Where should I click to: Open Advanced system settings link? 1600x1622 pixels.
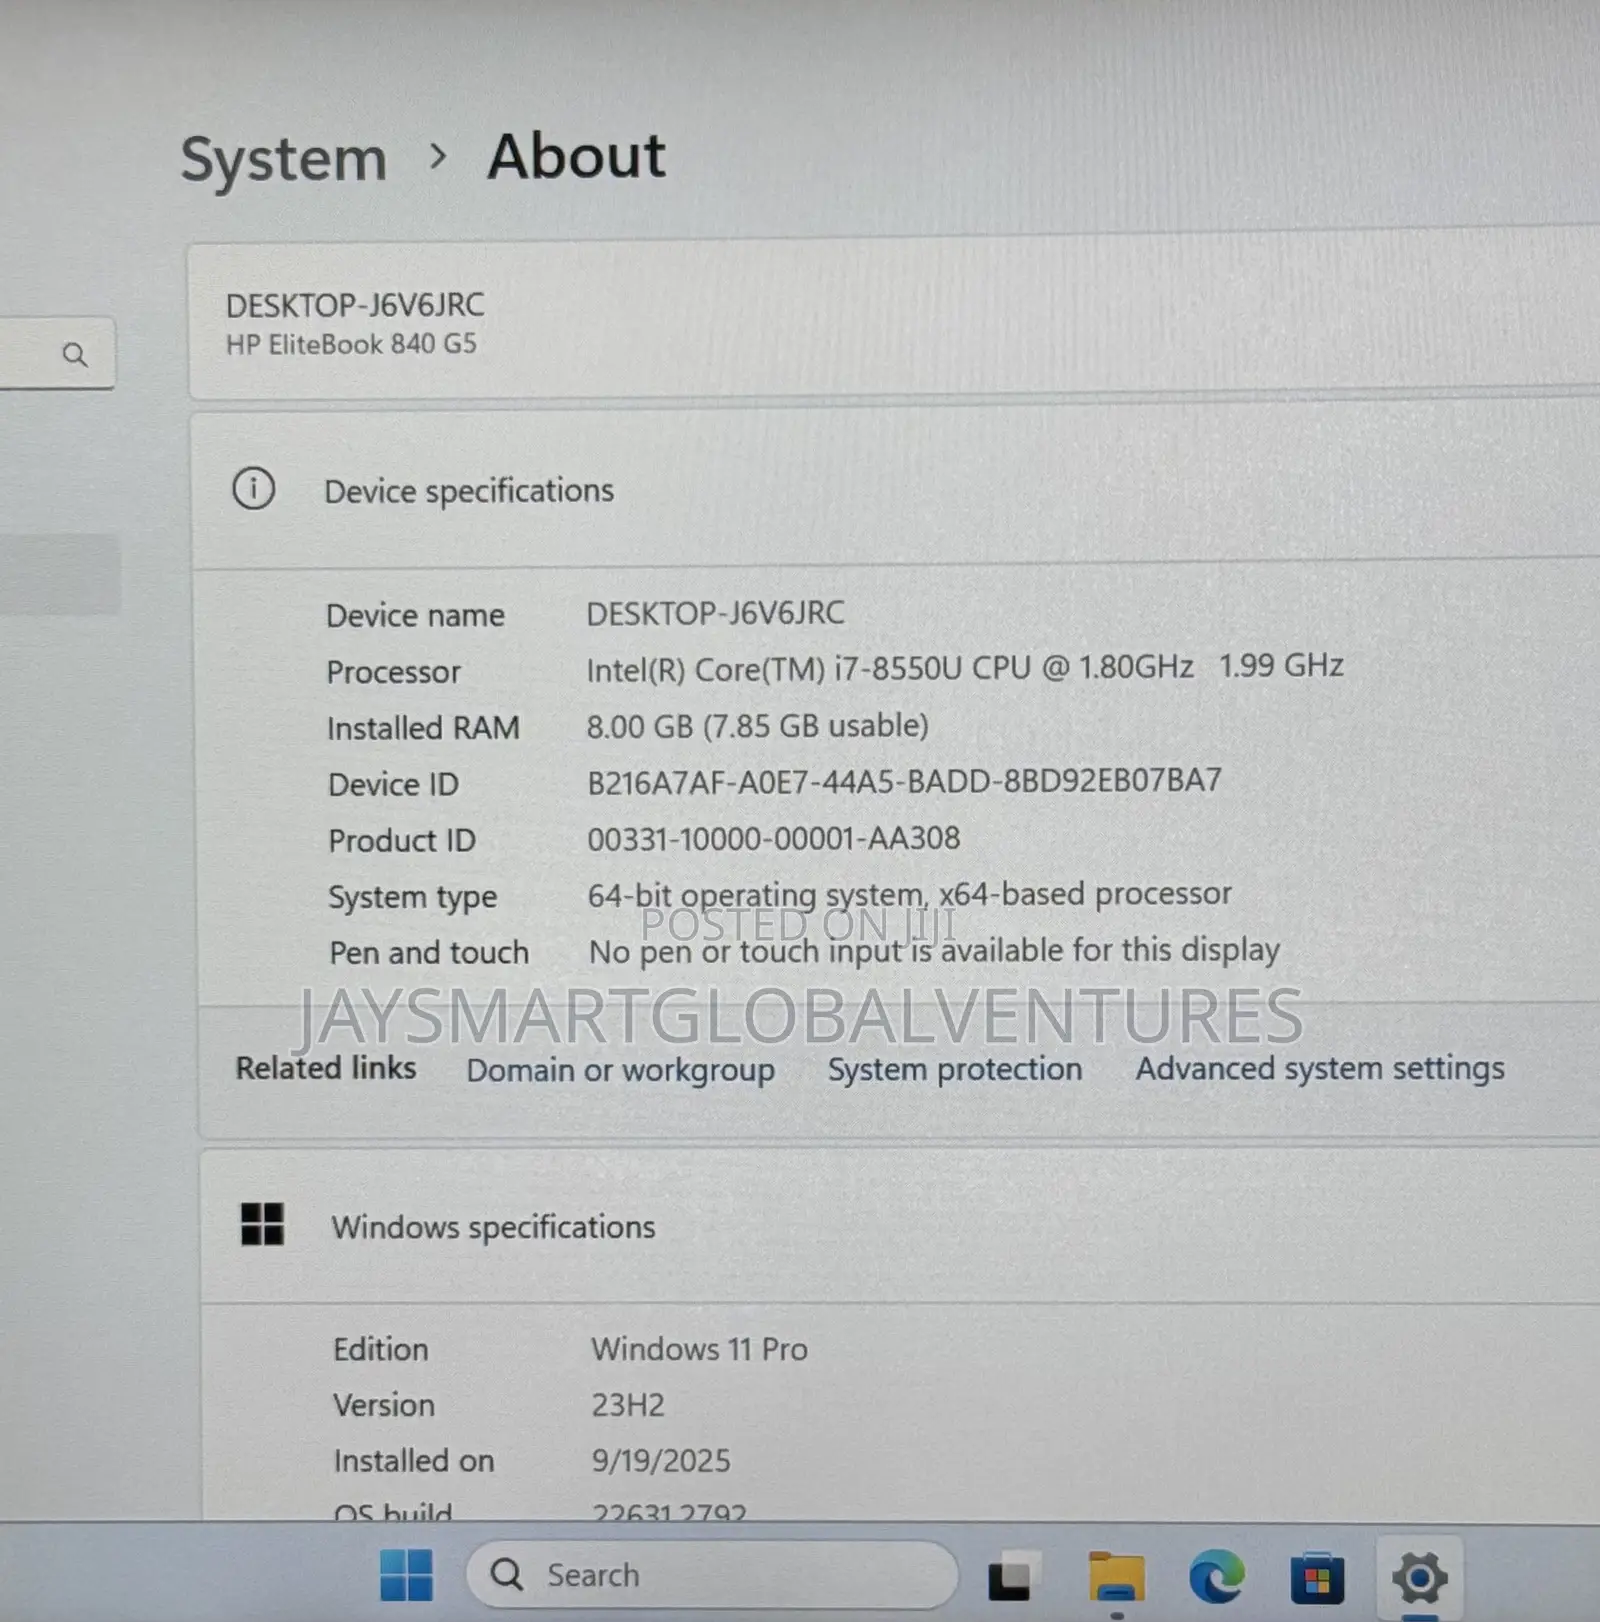pos(1319,1068)
